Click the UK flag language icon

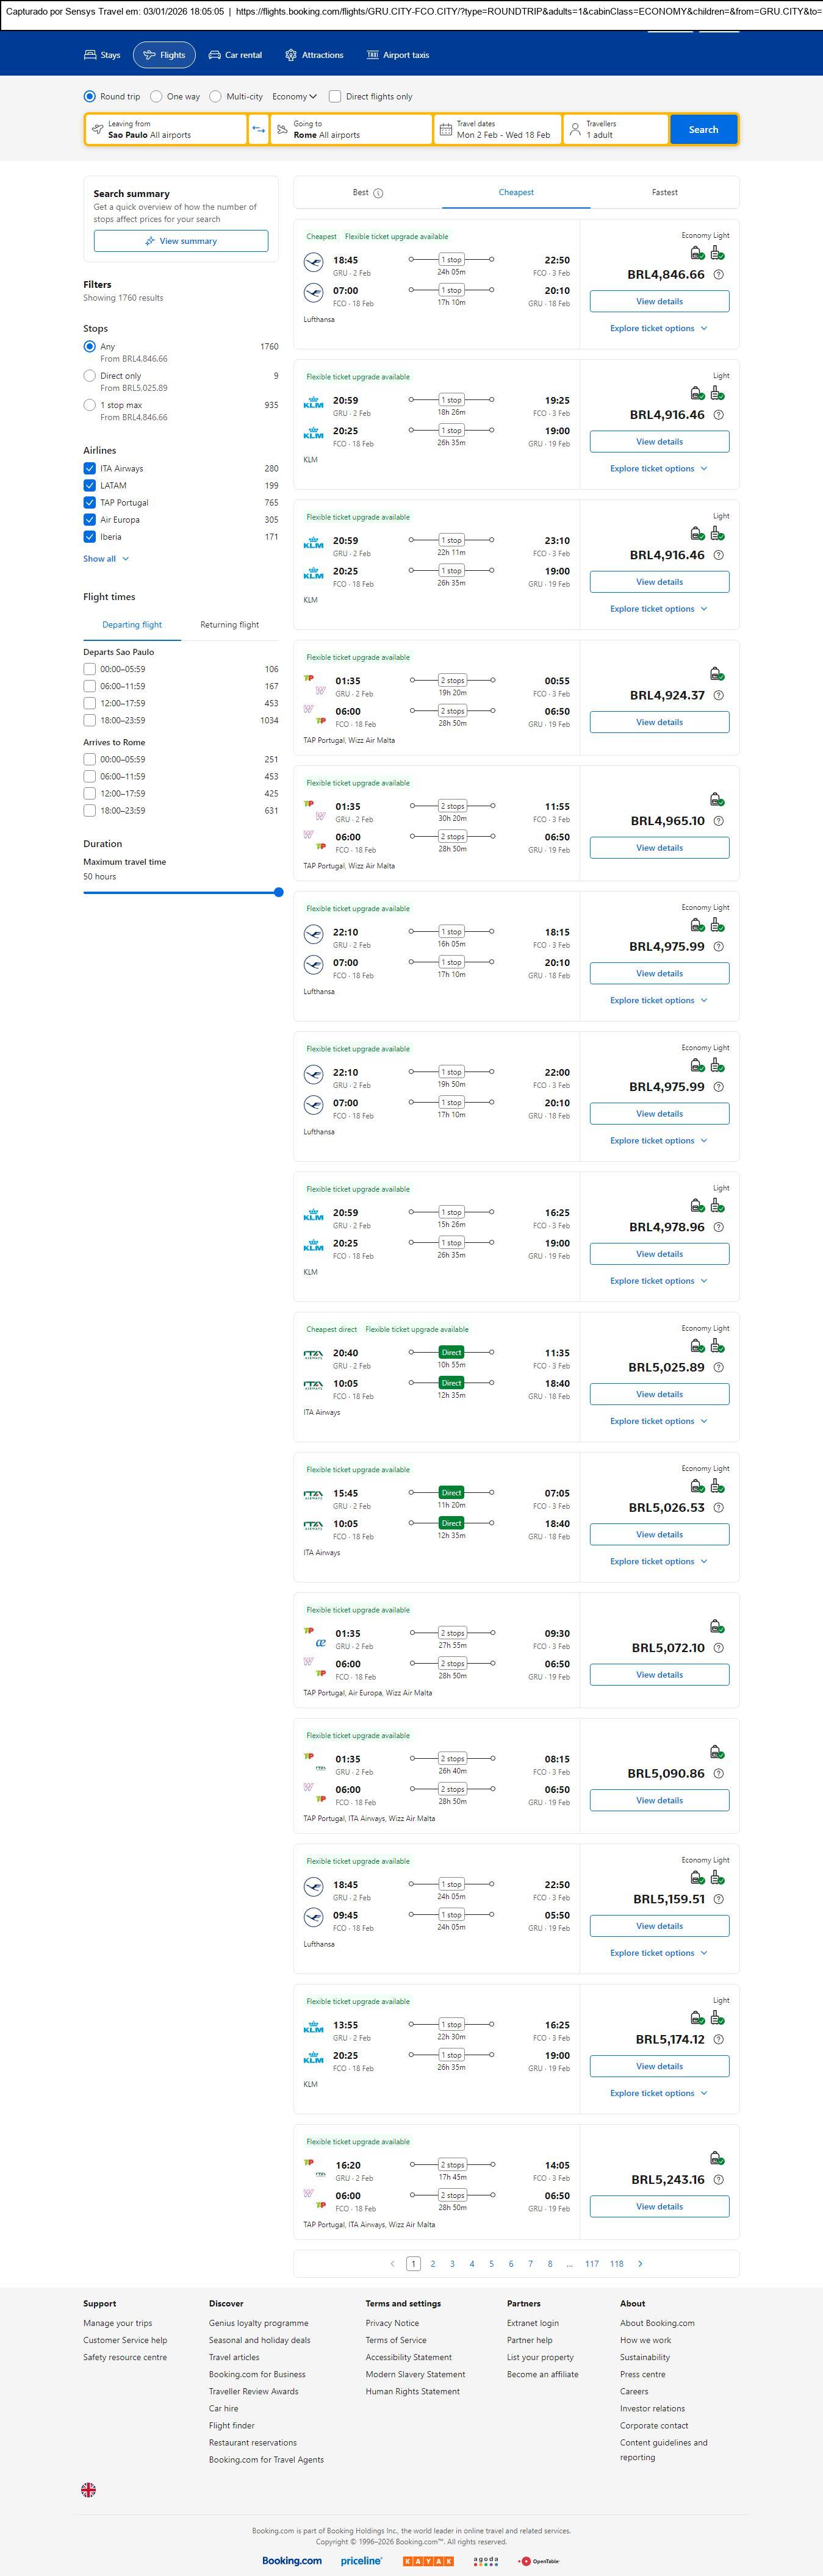tap(89, 2489)
